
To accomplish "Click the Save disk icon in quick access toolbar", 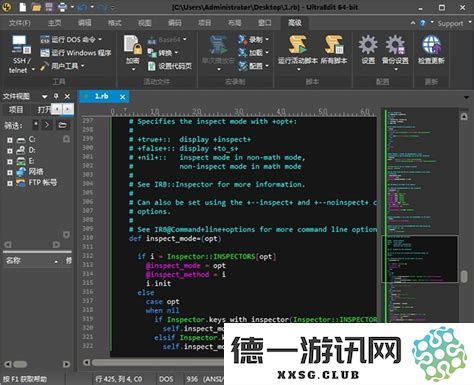I will tap(49, 7).
